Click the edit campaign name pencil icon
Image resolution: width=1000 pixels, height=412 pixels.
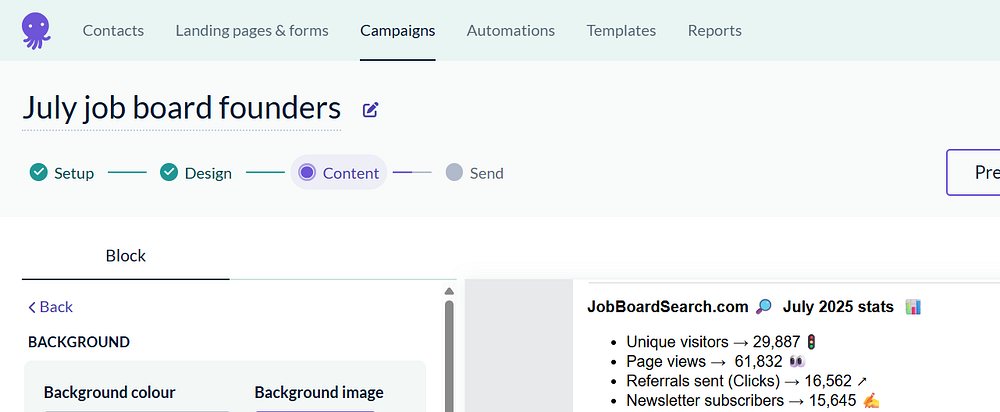point(371,110)
